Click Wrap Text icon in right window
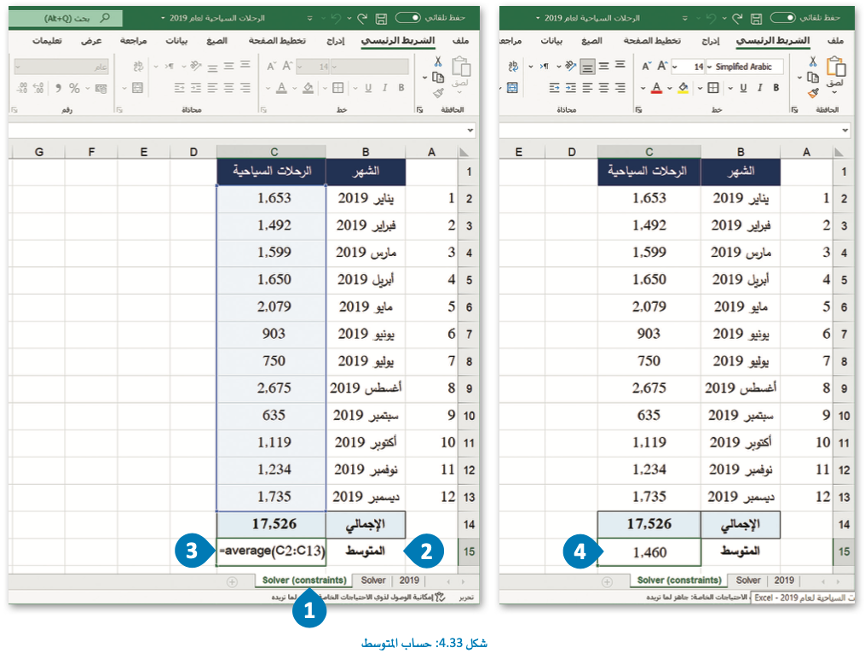The width and height of the screenshot is (866, 660). coord(513,66)
